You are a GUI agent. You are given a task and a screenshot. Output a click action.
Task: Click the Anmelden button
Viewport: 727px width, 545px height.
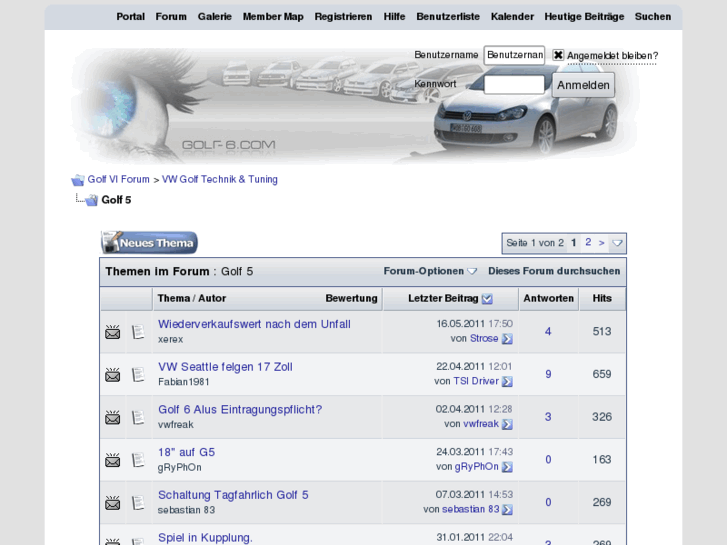point(583,85)
